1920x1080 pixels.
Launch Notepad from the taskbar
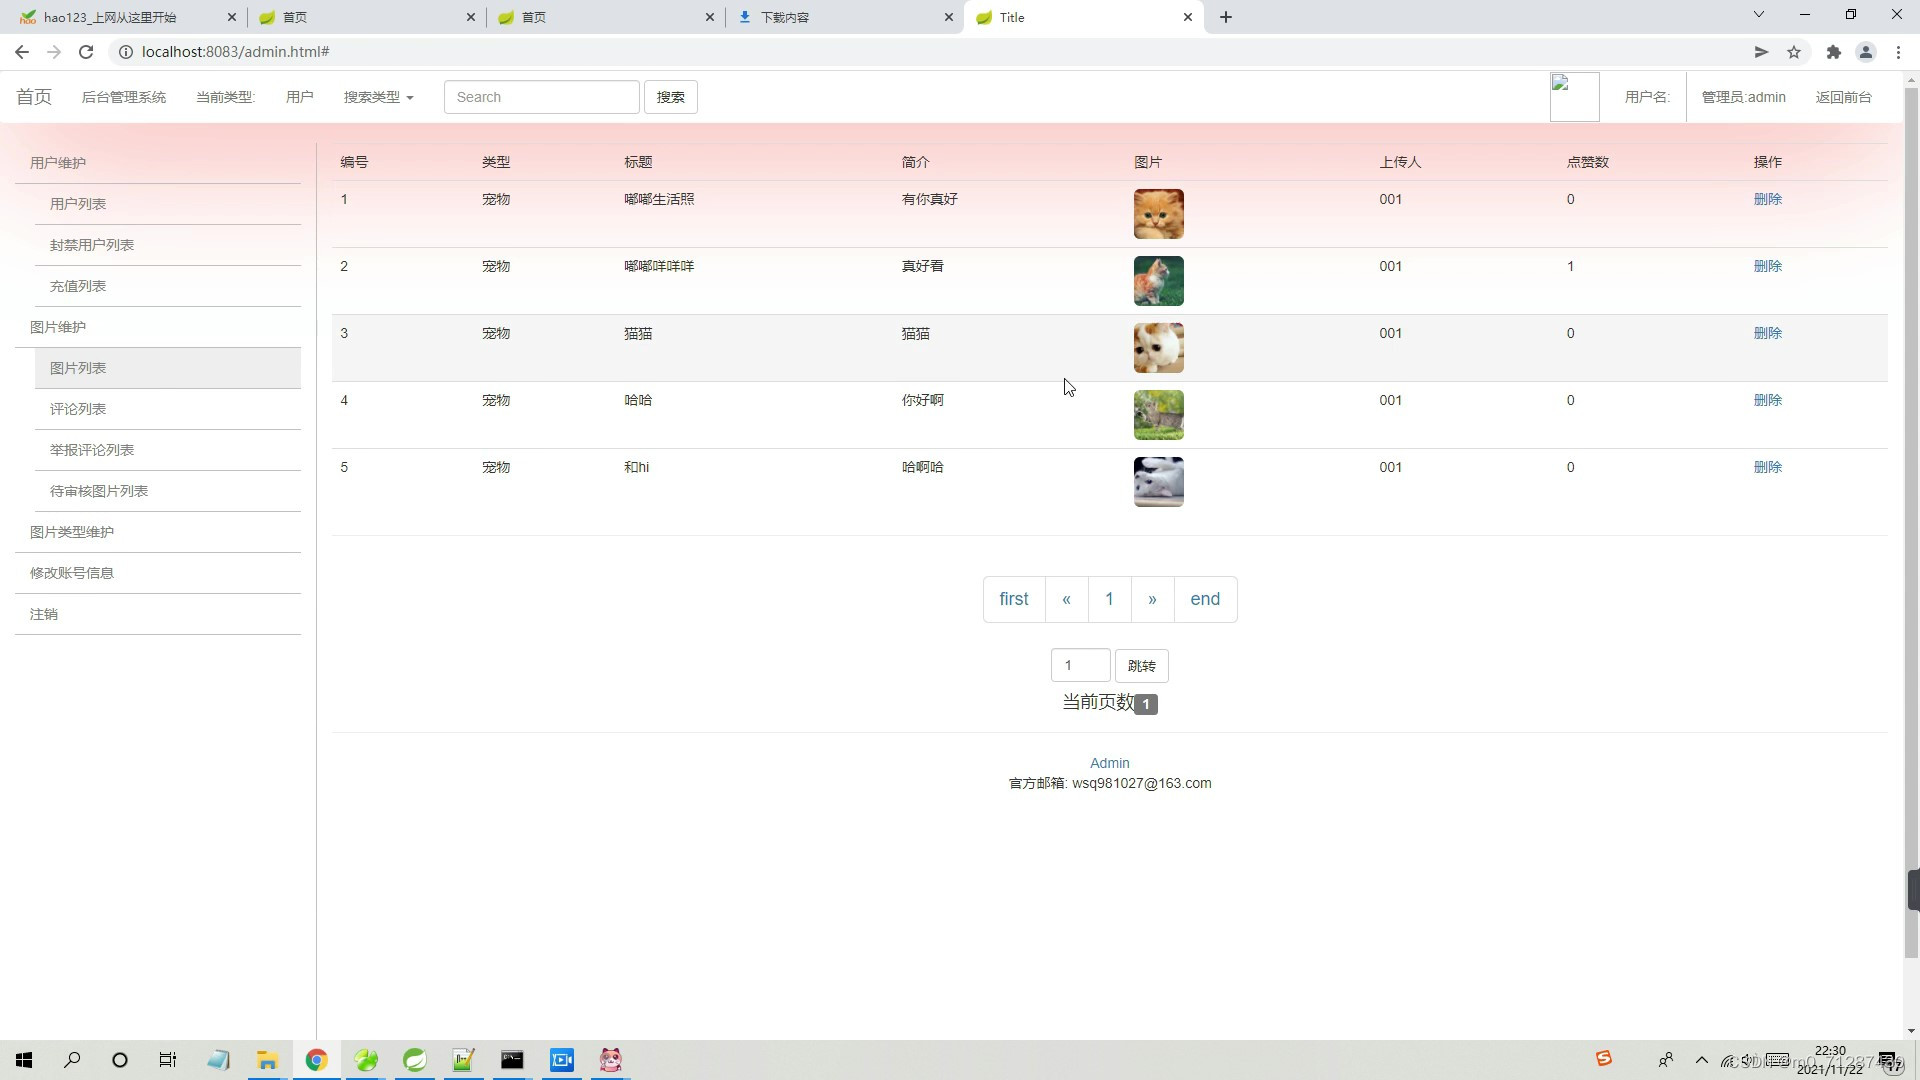218,1060
